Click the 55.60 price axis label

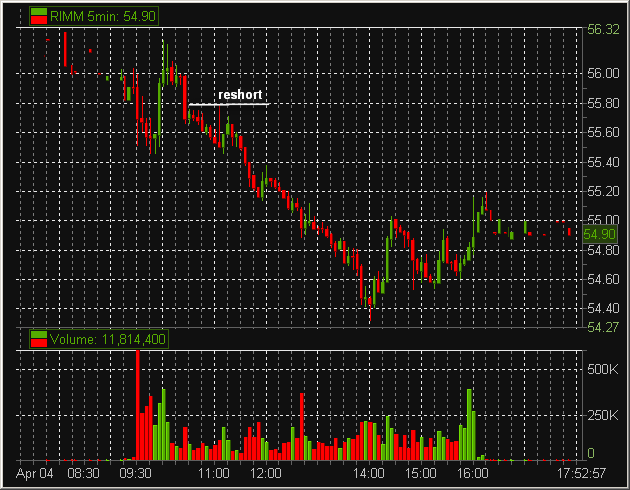[x=603, y=133]
